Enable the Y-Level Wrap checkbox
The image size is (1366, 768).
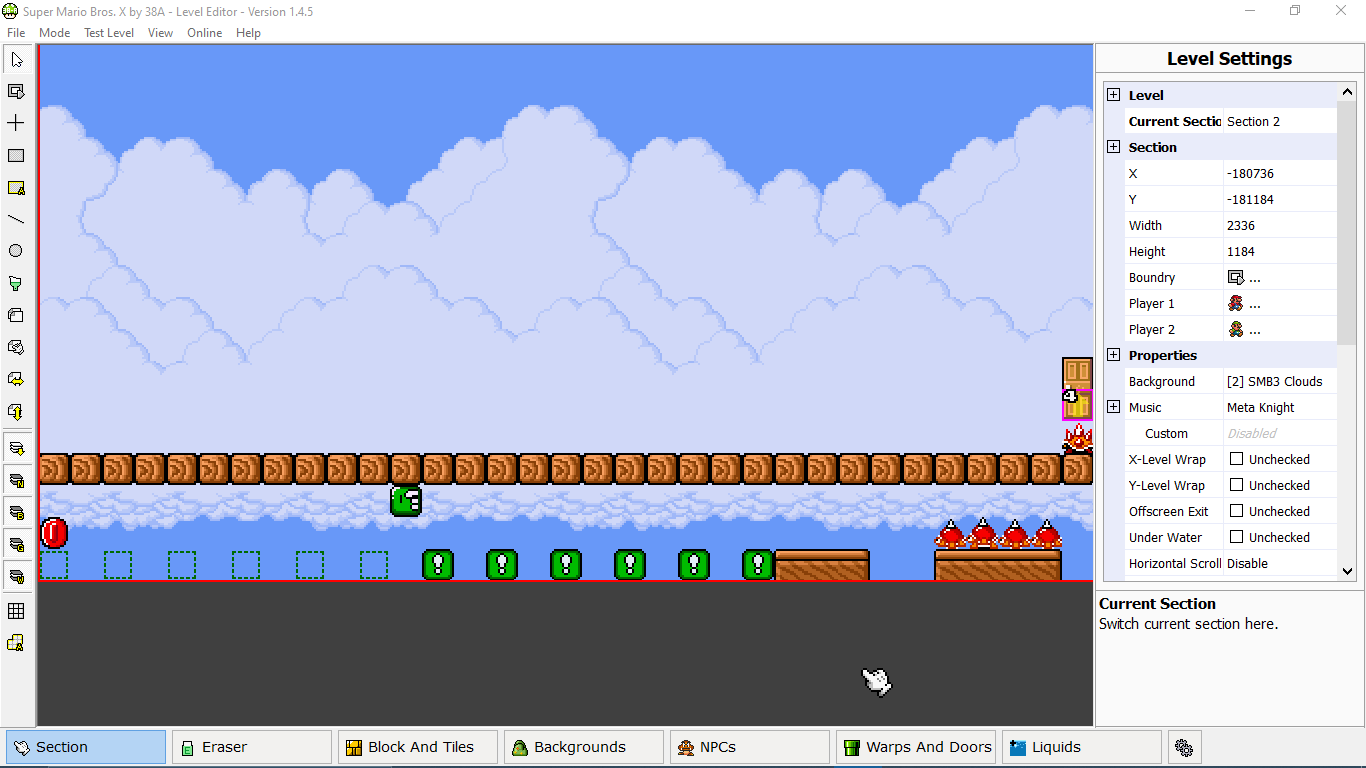coord(1237,485)
